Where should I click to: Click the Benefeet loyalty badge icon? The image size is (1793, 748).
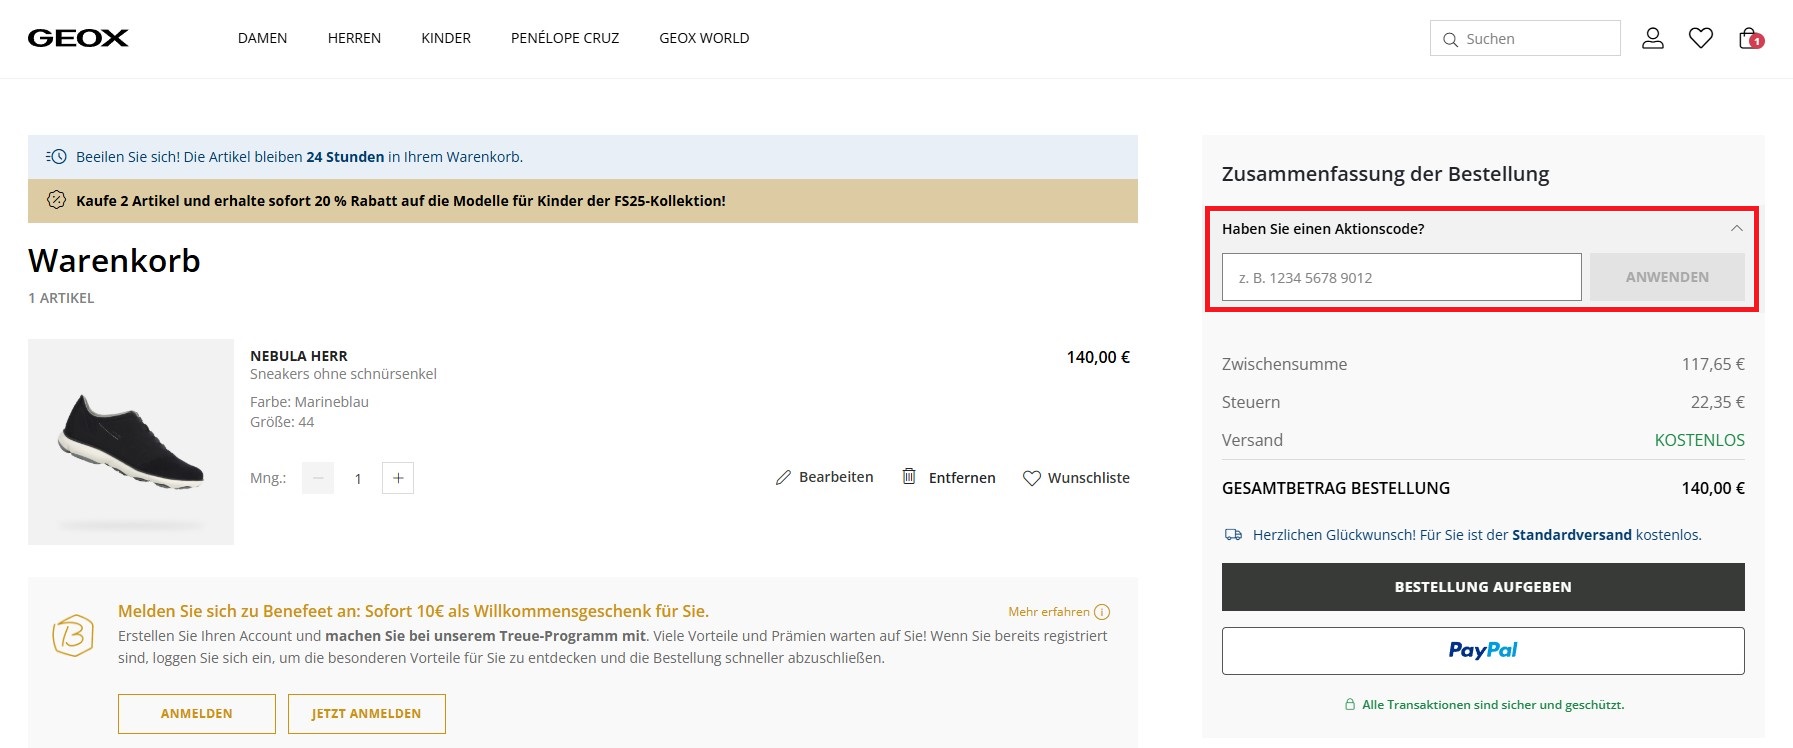[x=73, y=635]
